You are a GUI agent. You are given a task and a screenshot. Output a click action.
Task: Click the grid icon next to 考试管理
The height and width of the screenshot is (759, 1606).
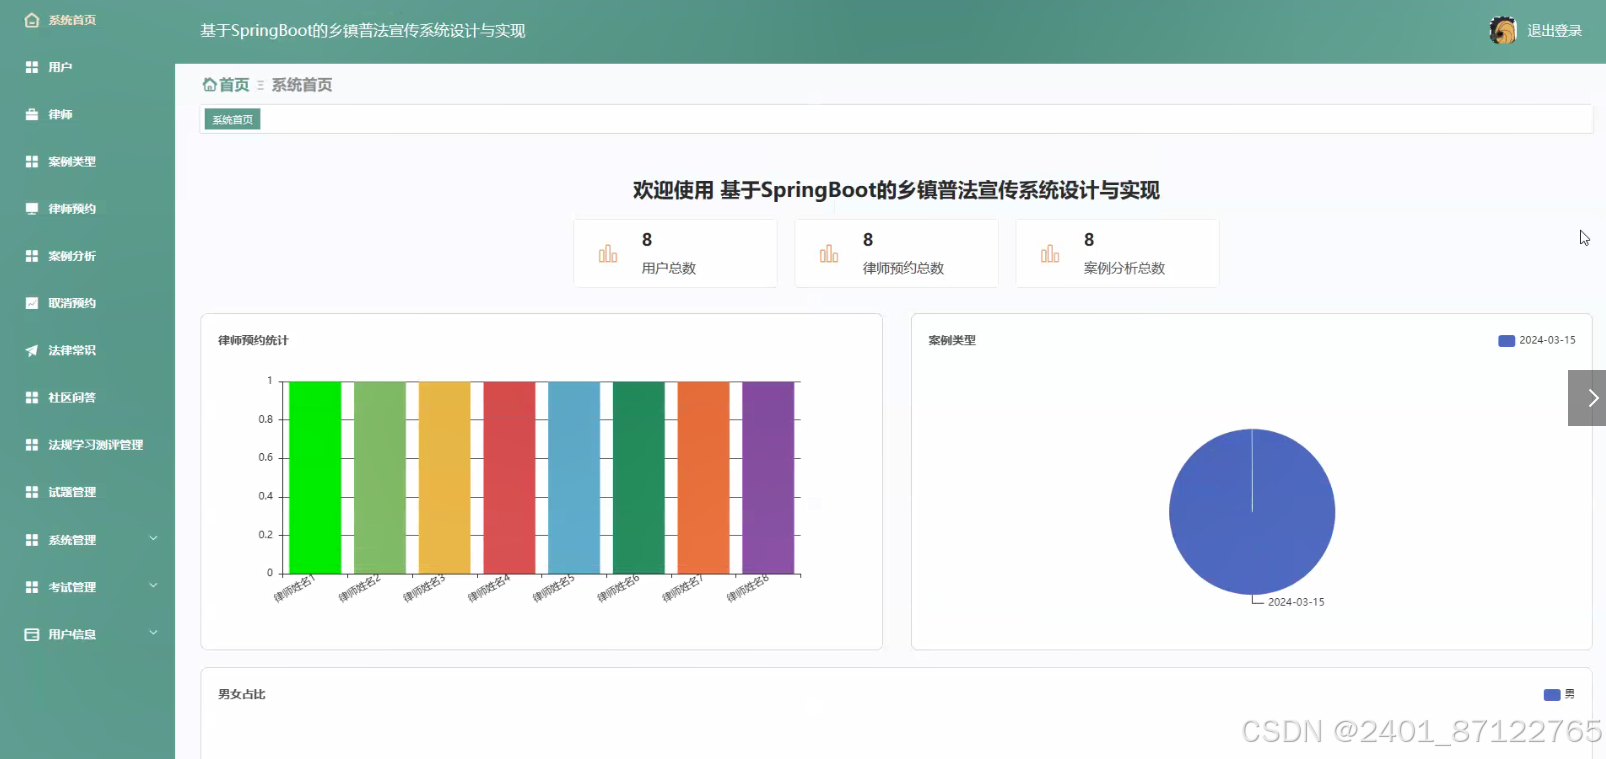pos(32,587)
